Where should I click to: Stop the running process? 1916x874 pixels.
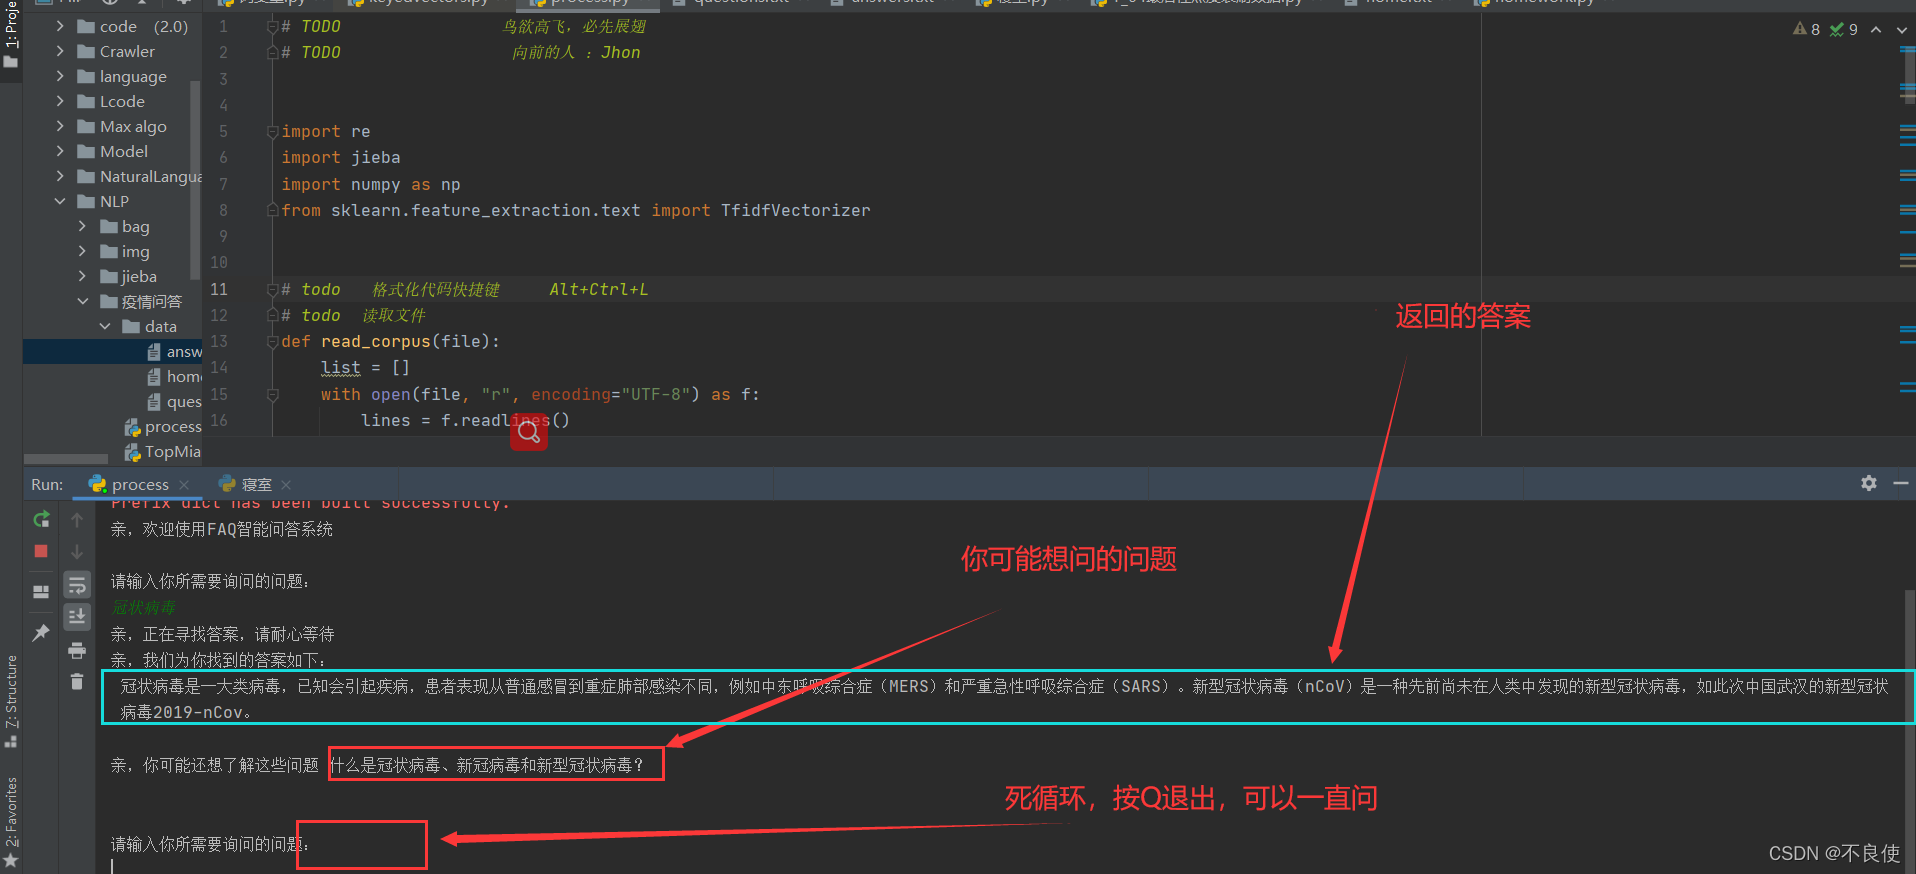click(x=41, y=551)
